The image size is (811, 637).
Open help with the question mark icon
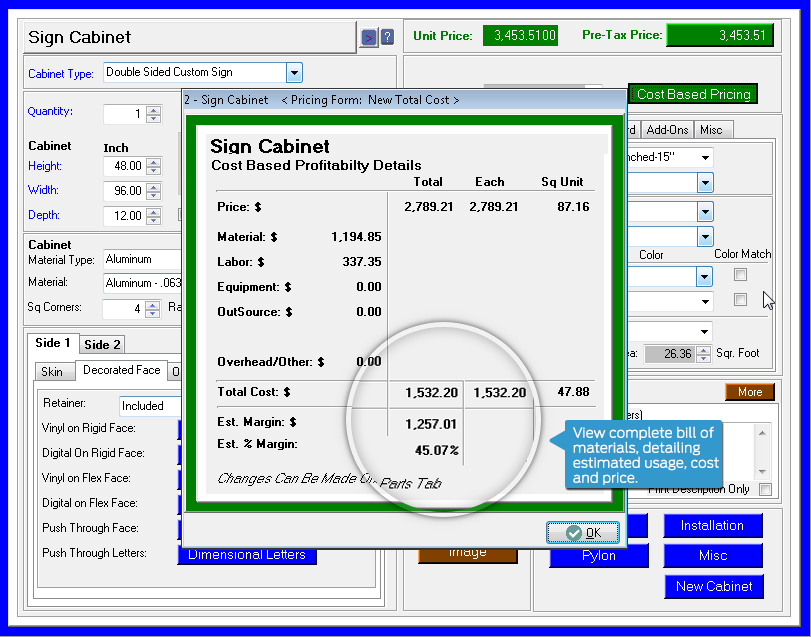(x=387, y=38)
